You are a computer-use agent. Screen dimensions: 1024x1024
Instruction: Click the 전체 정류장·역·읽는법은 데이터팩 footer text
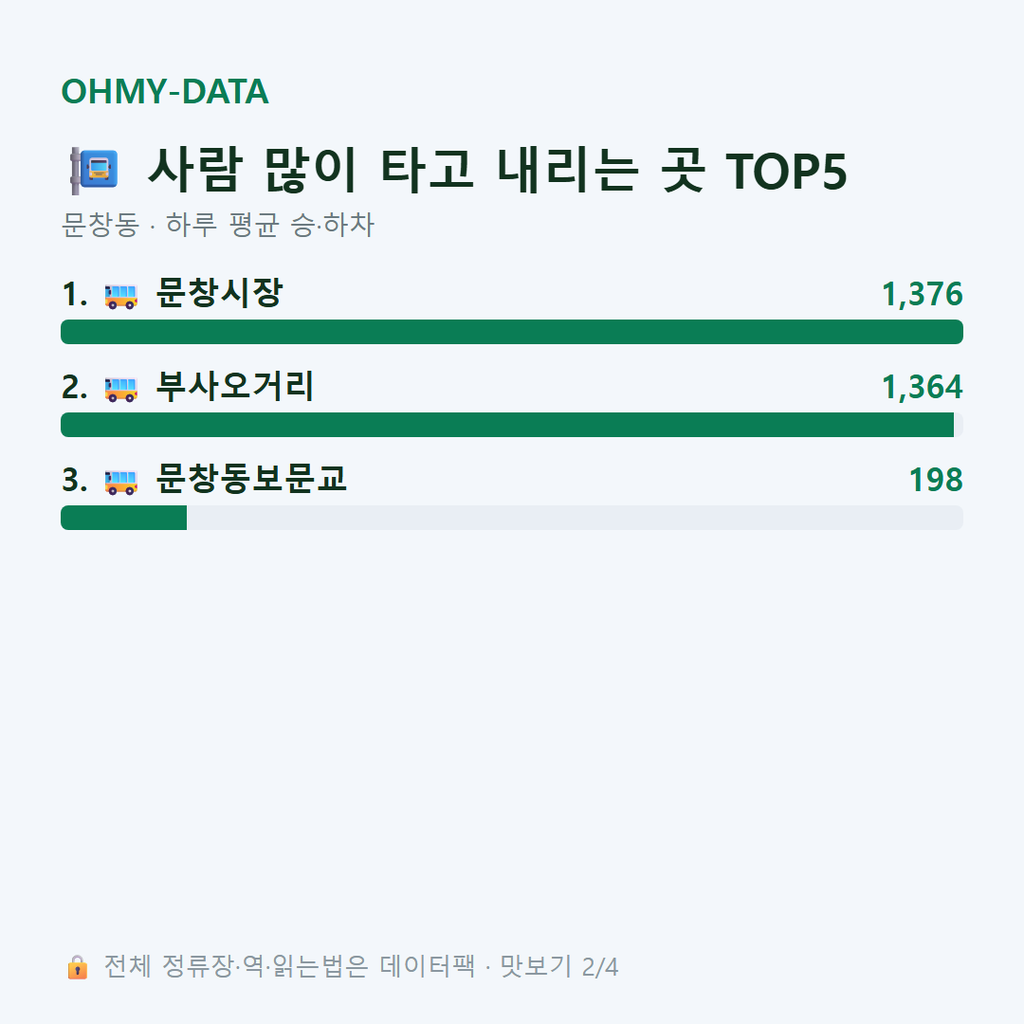coord(289,967)
